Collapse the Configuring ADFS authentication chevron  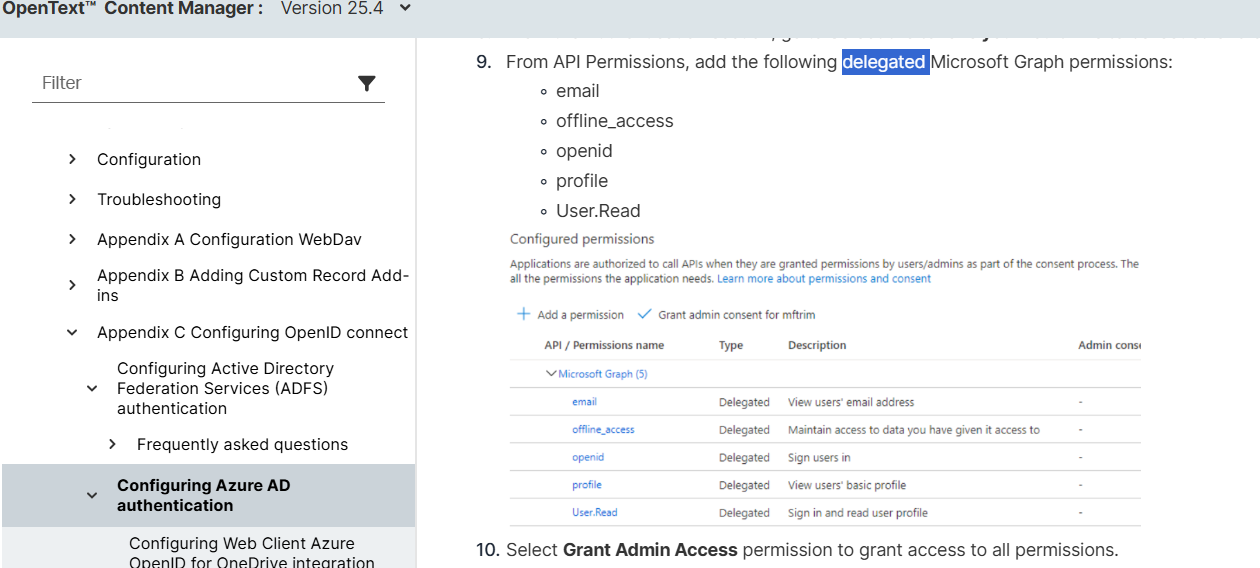pos(92,388)
